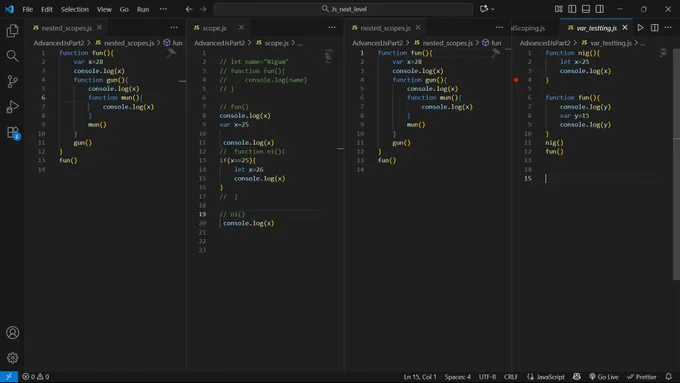Open the File menu

pyautogui.click(x=27, y=9)
